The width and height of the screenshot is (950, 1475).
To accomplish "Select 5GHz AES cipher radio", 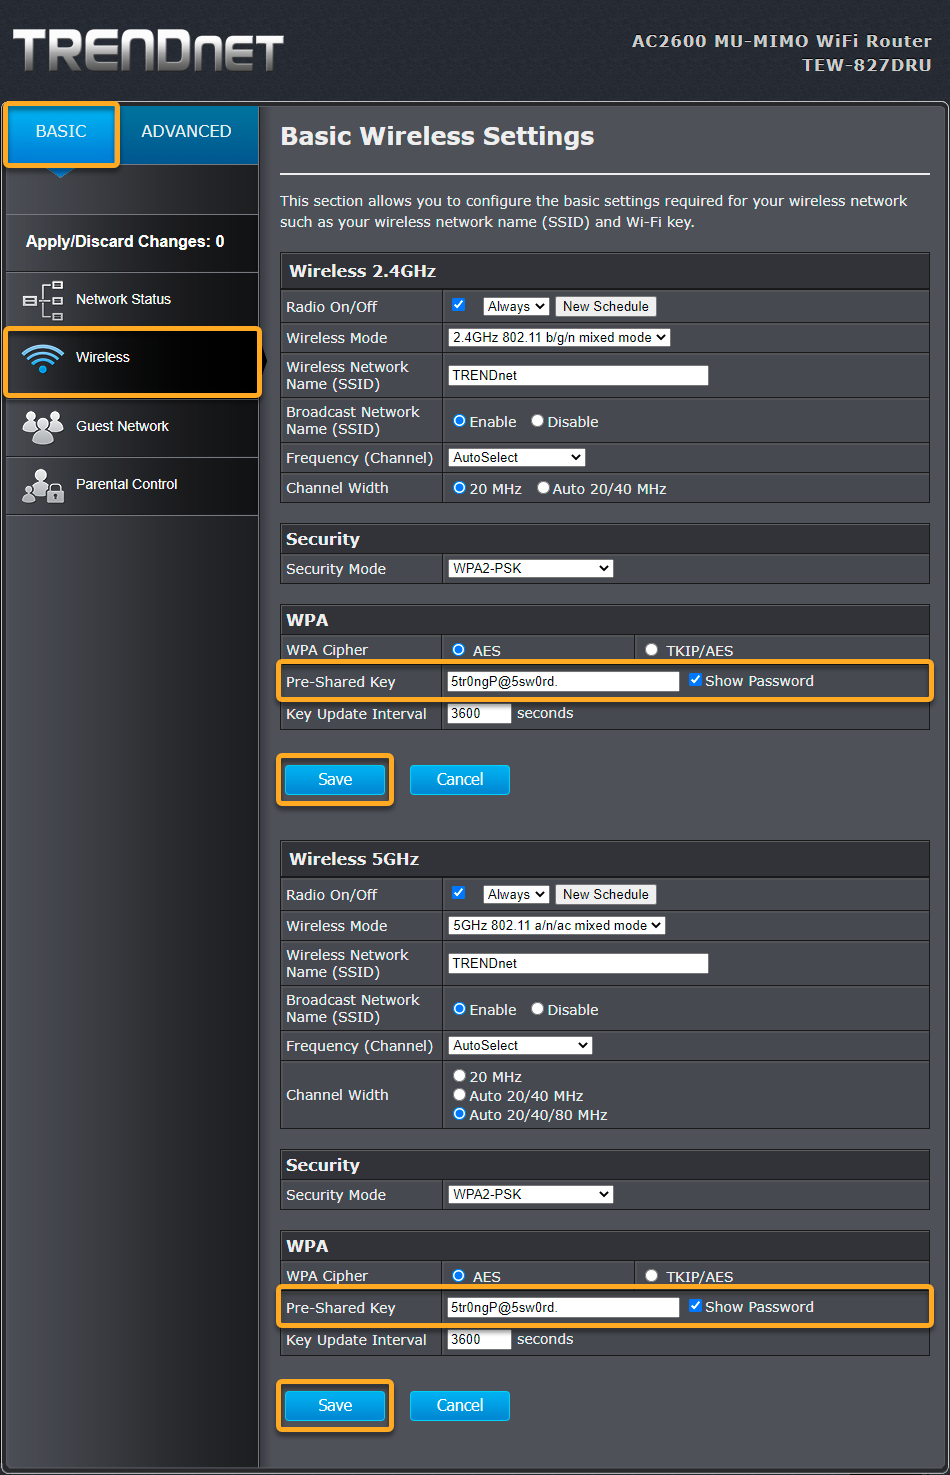I will (459, 1276).
